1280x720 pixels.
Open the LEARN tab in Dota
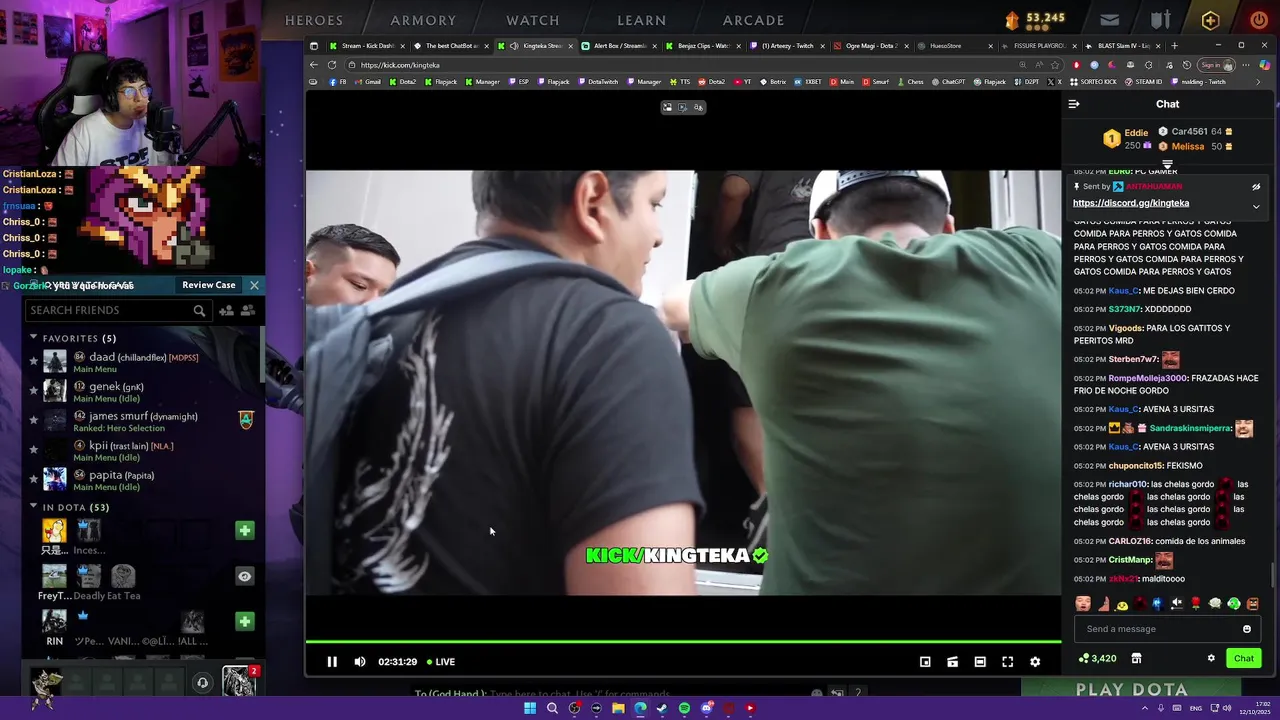[x=642, y=20]
